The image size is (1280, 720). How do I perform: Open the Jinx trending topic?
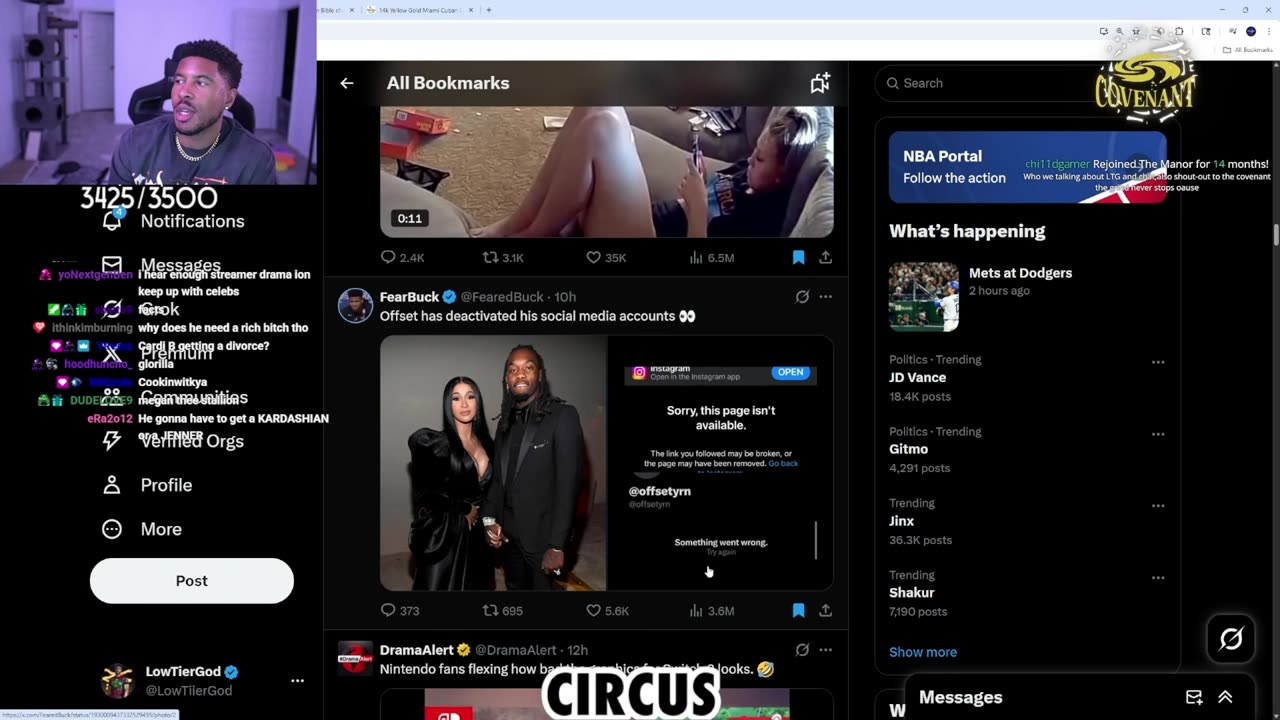pos(901,521)
